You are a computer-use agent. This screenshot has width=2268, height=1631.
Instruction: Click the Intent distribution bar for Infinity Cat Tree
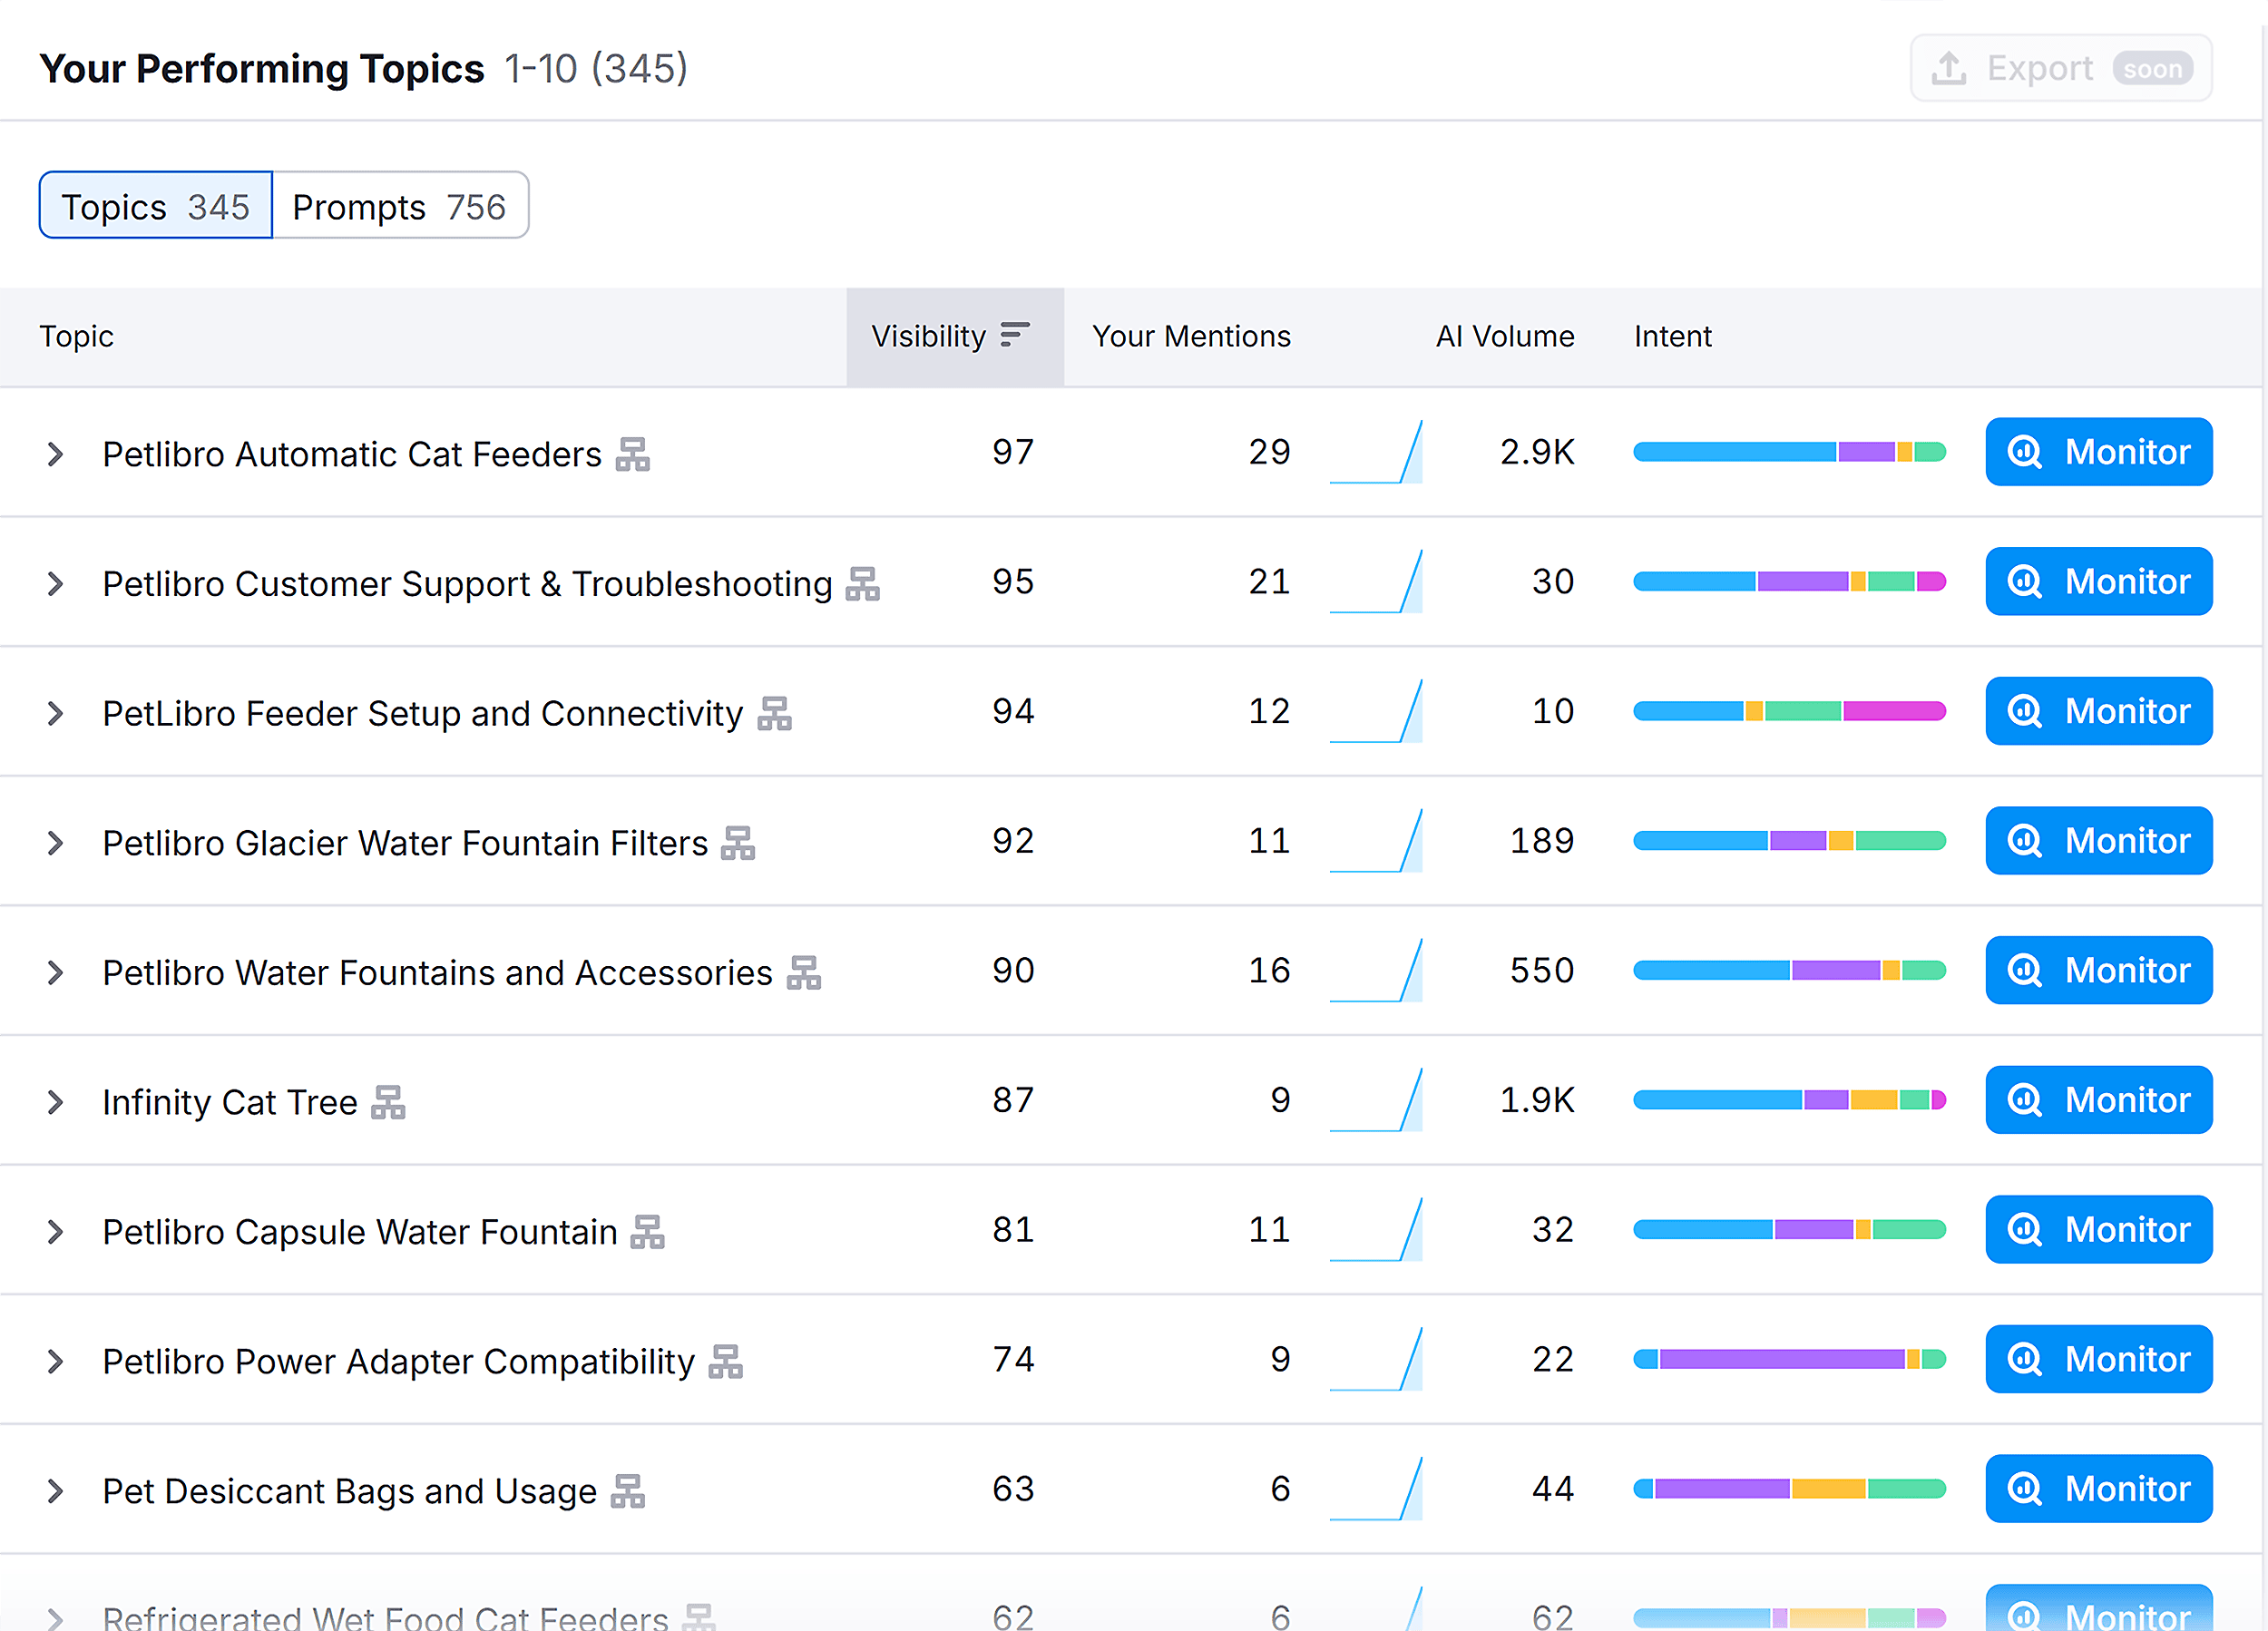coord(1789,1100)
